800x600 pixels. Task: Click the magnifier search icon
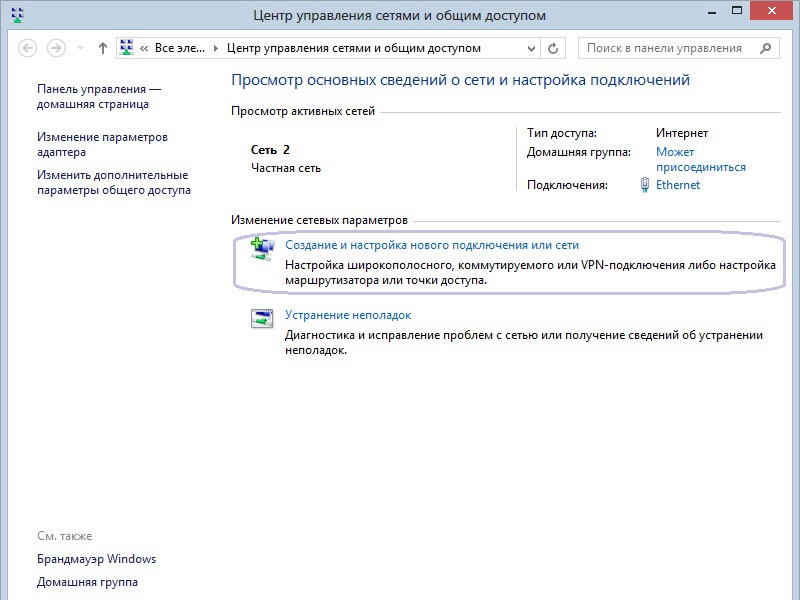coord(765,48)
